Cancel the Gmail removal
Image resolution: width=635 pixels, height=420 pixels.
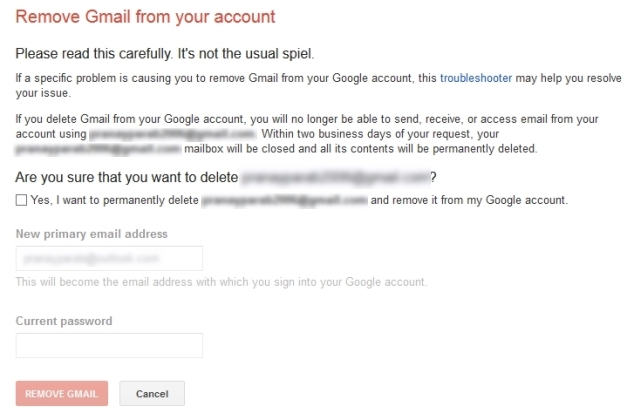click(x=152, y=393)
